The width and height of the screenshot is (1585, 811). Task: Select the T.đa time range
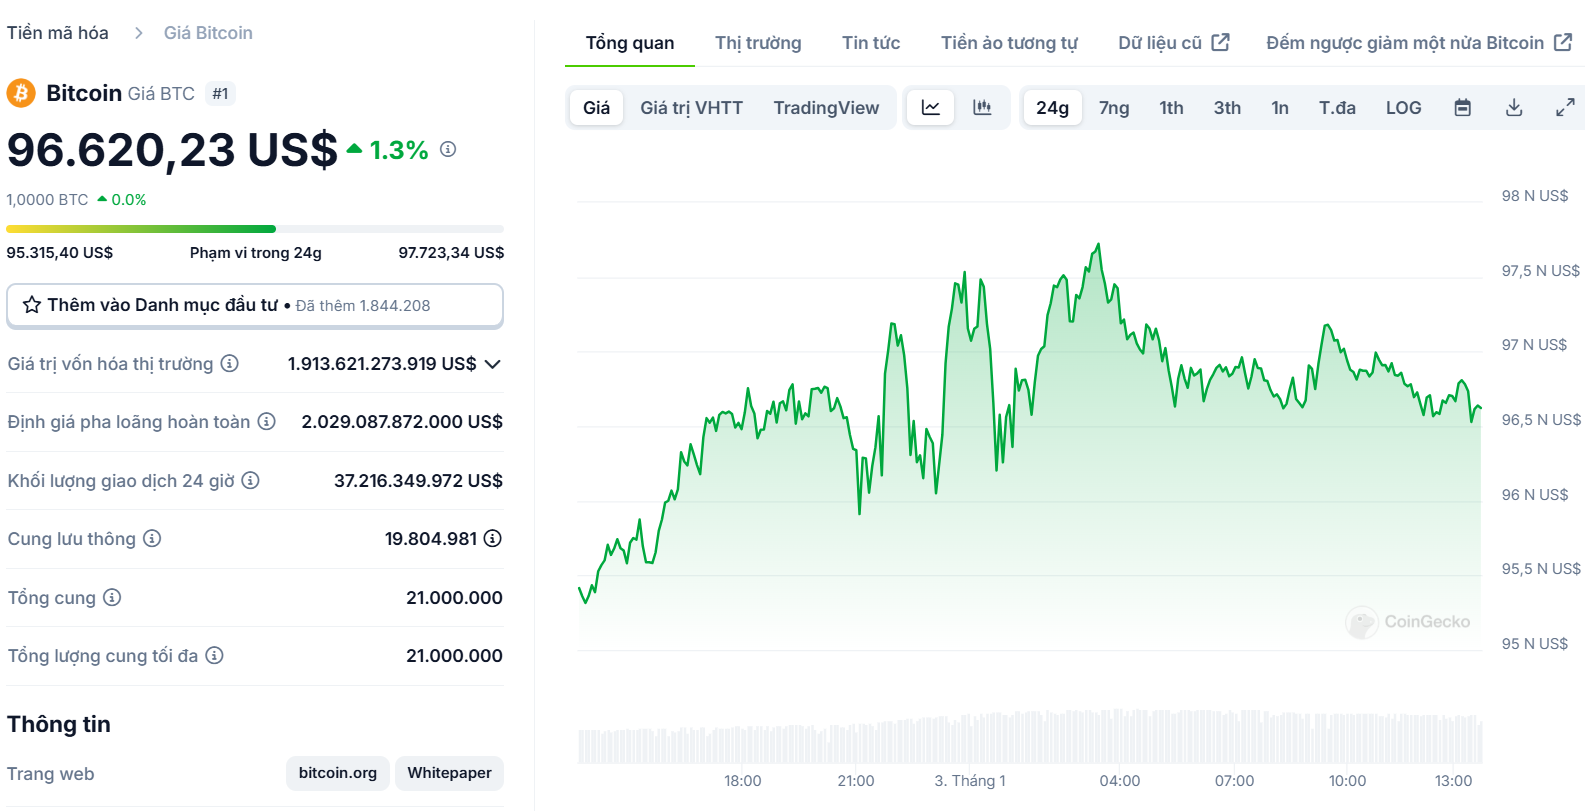pos(1337,107)
